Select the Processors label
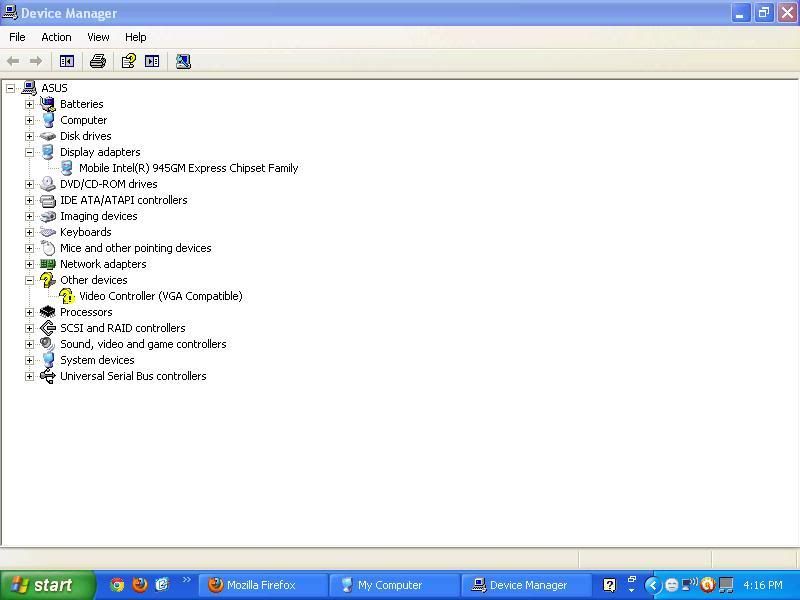Image resolution: width=800 pixels, height=600 pixels. (86, 312)
